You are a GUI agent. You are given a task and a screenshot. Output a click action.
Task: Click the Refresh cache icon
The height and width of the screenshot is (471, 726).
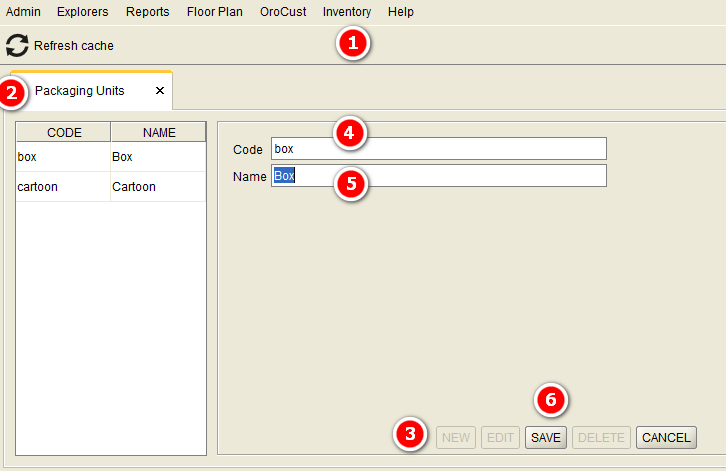(17, 45)
